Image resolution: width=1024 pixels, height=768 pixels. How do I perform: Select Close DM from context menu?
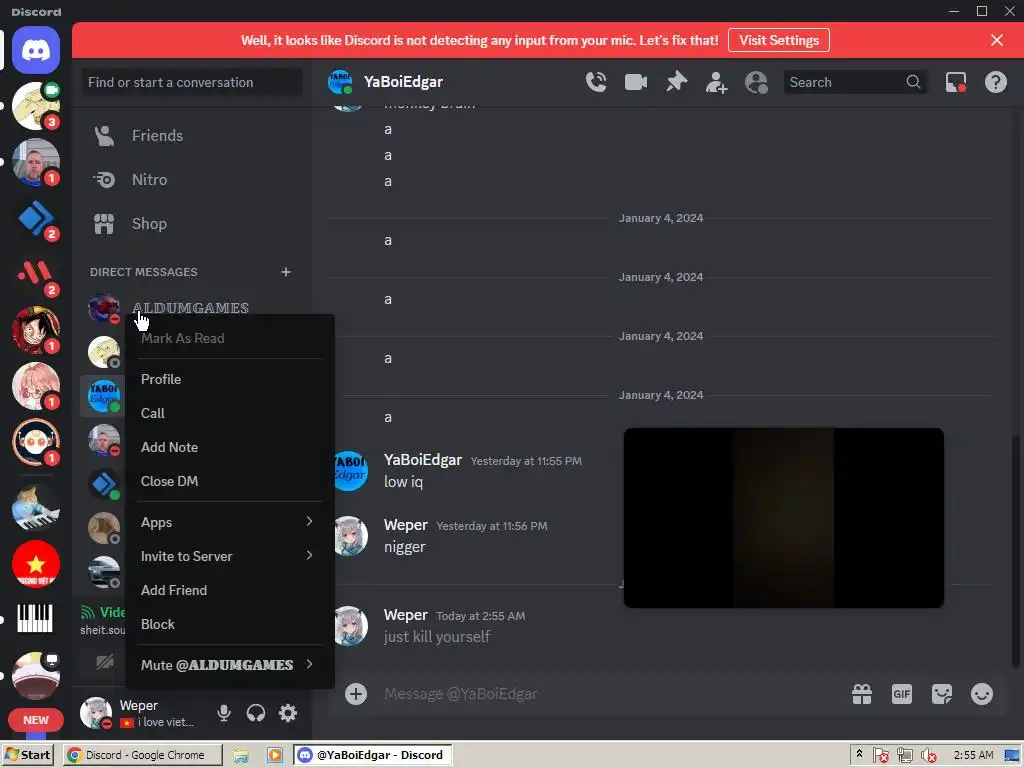tap(230, 481)
